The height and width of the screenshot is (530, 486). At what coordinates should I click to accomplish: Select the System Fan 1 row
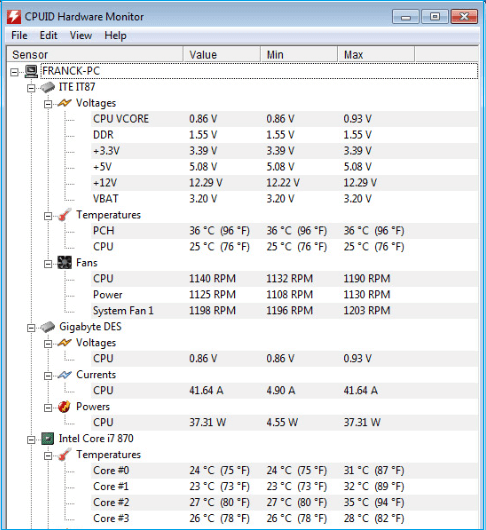click(284, 310)
